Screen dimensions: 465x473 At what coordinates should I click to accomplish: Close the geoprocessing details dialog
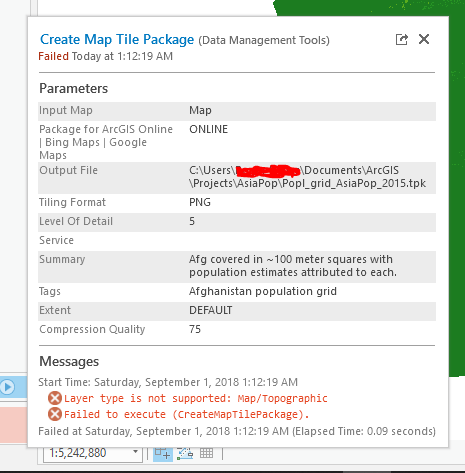424,39
